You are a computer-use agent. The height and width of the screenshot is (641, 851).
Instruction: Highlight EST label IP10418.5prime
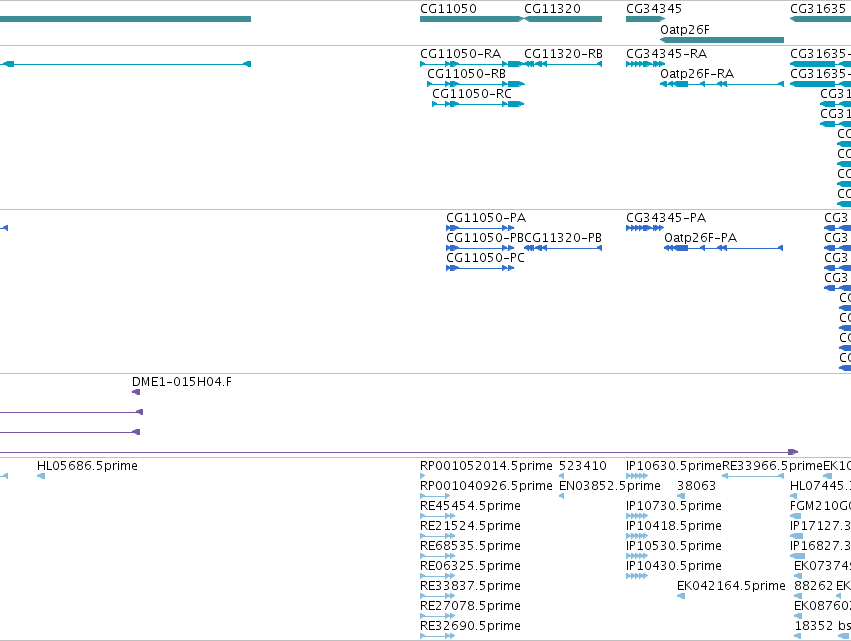click(x=674, y=526)
